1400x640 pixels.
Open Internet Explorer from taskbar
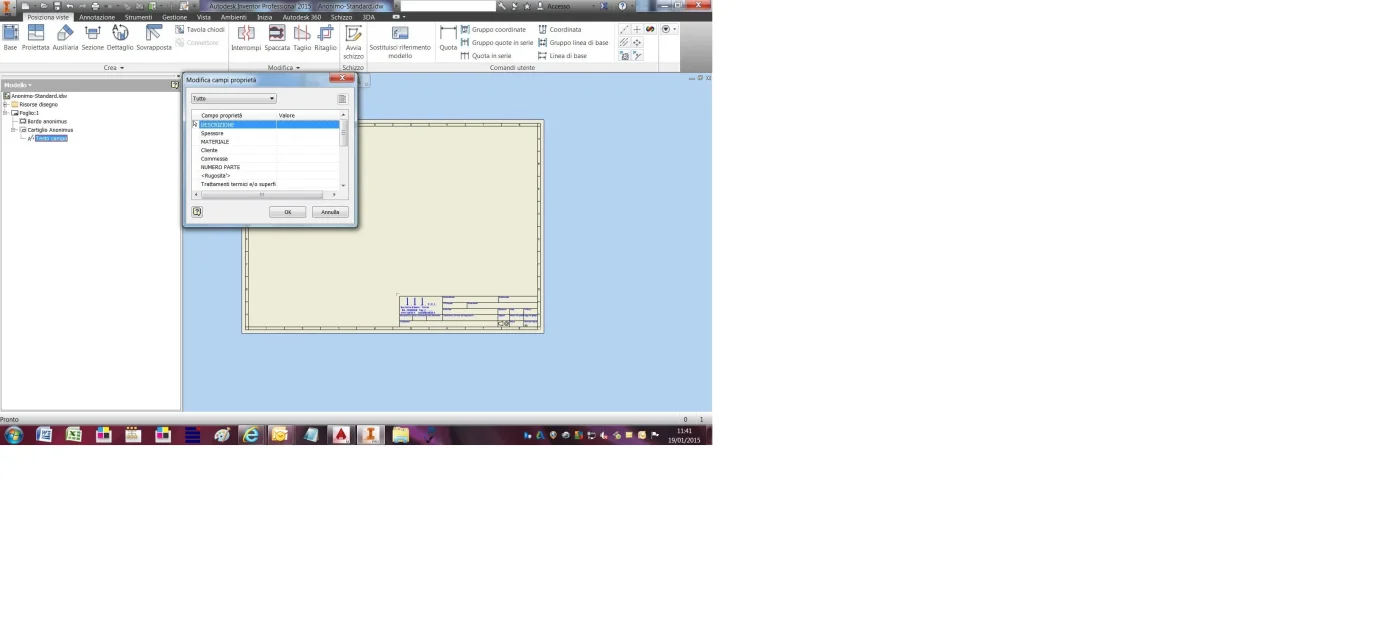click(251, 435)
